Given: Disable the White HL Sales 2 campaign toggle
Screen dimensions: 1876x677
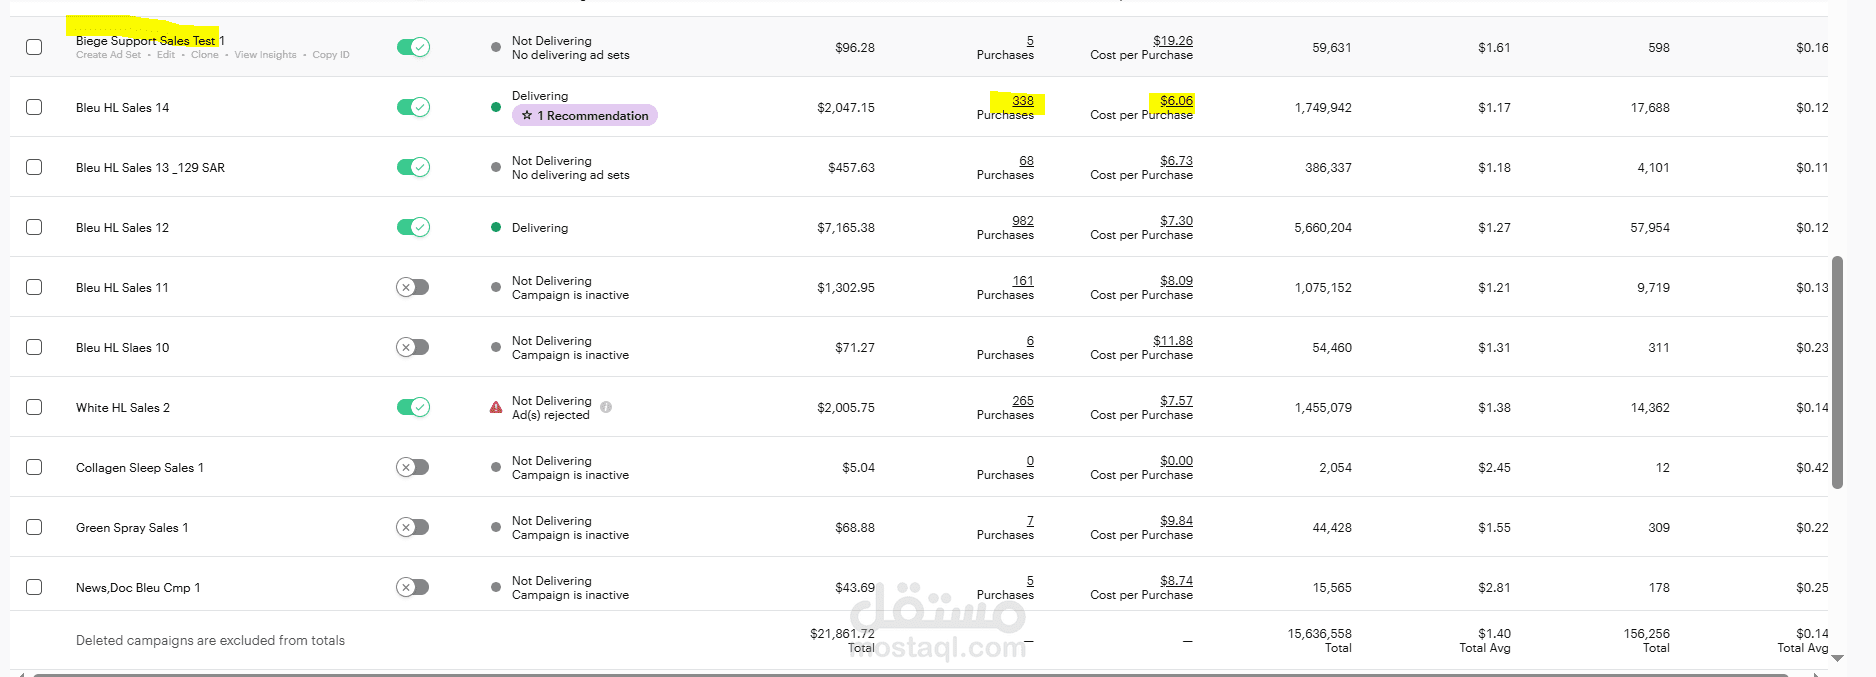Looking at the screenshot, I should point(413,407).
